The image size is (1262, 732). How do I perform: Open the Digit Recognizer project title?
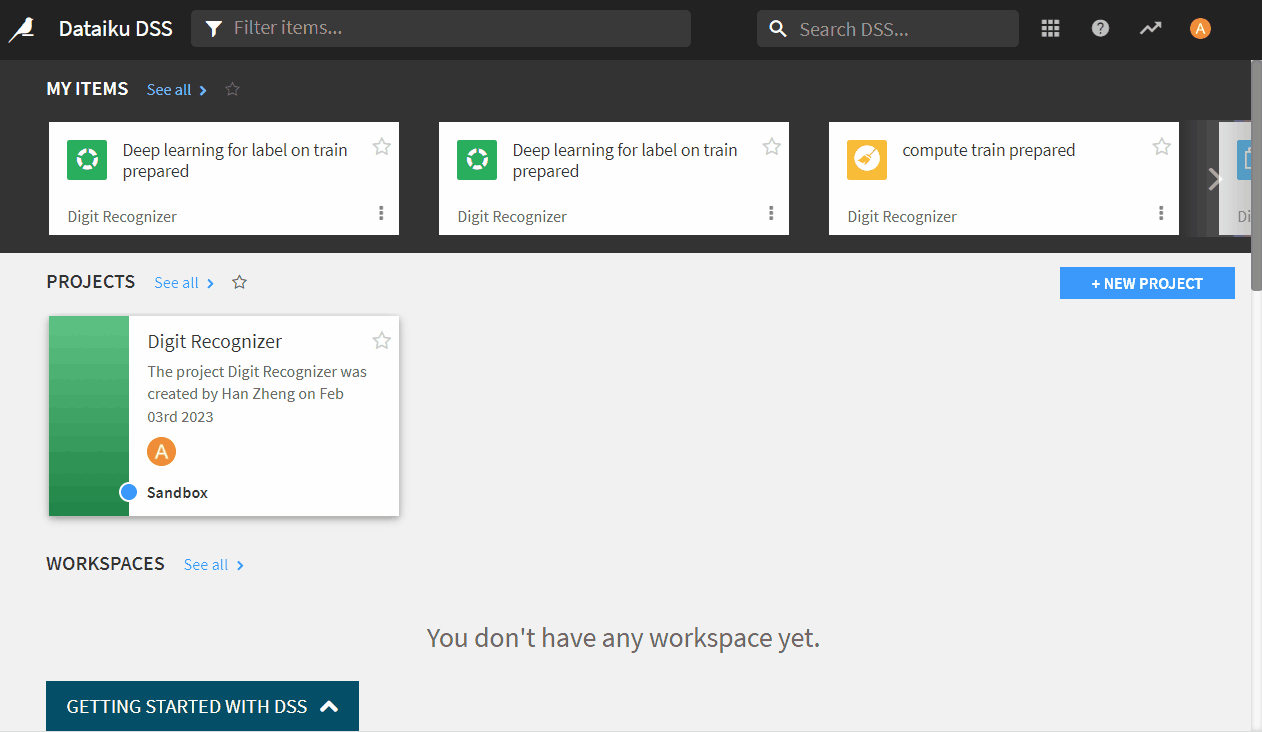pyautogui.click(x=215, y=342)
